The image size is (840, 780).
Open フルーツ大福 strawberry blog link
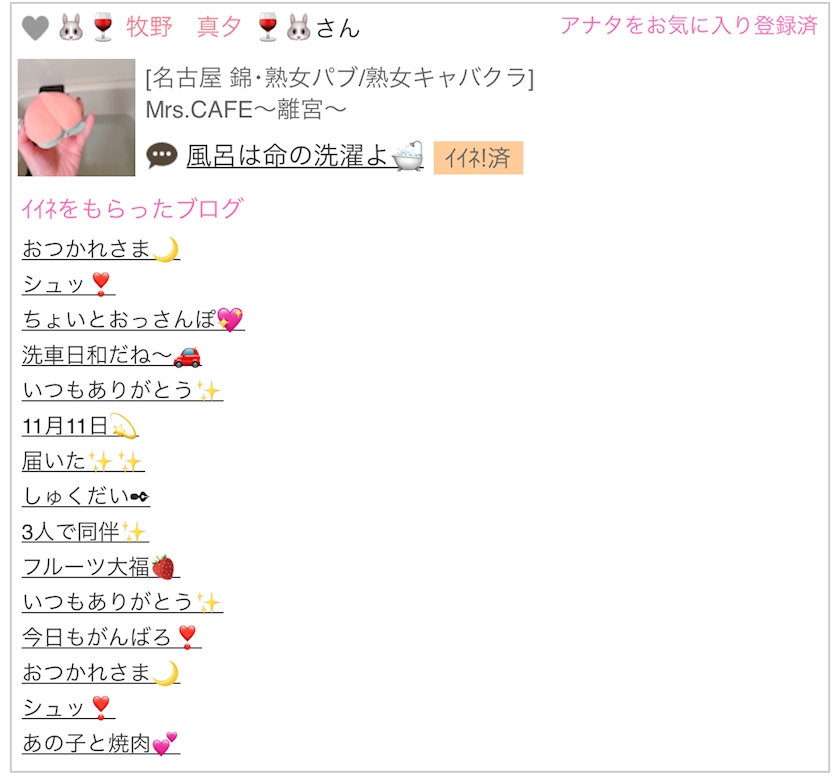pos(101,567)
